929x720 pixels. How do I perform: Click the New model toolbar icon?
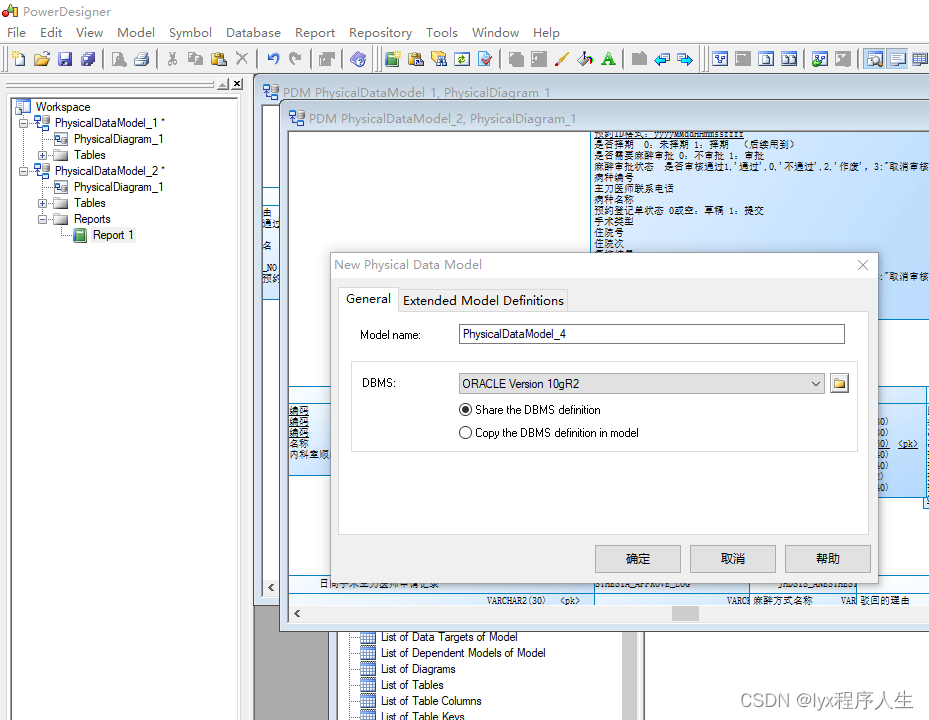pyautogui.click(x=19, y=59)
